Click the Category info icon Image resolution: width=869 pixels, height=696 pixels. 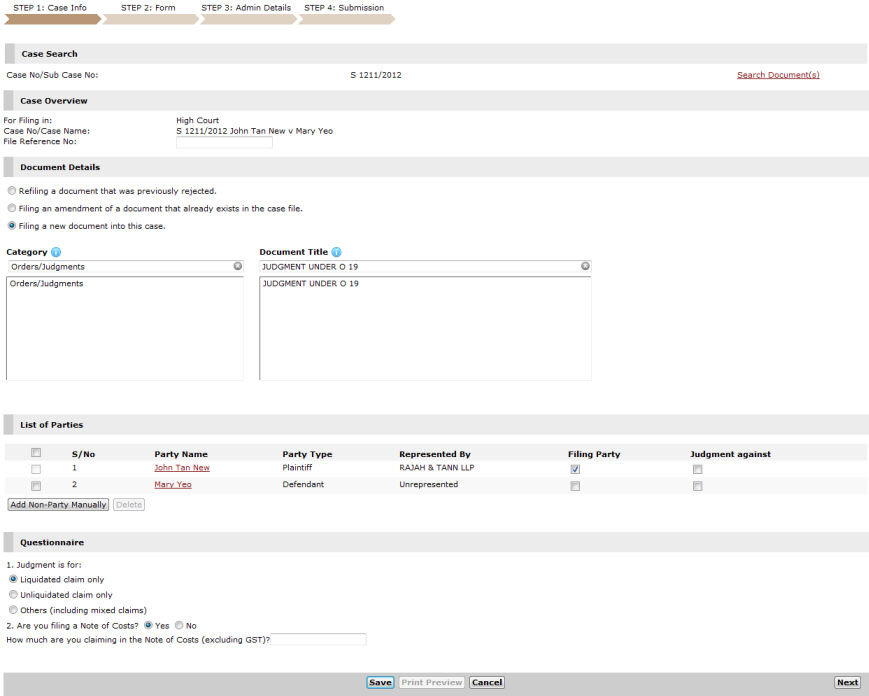point(56,253)
